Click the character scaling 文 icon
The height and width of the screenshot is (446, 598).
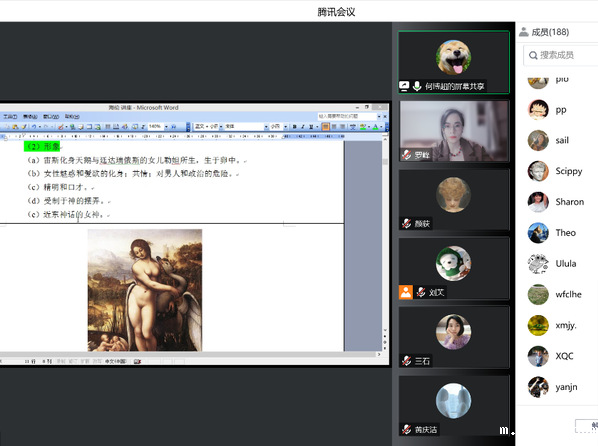click(353, 127)
